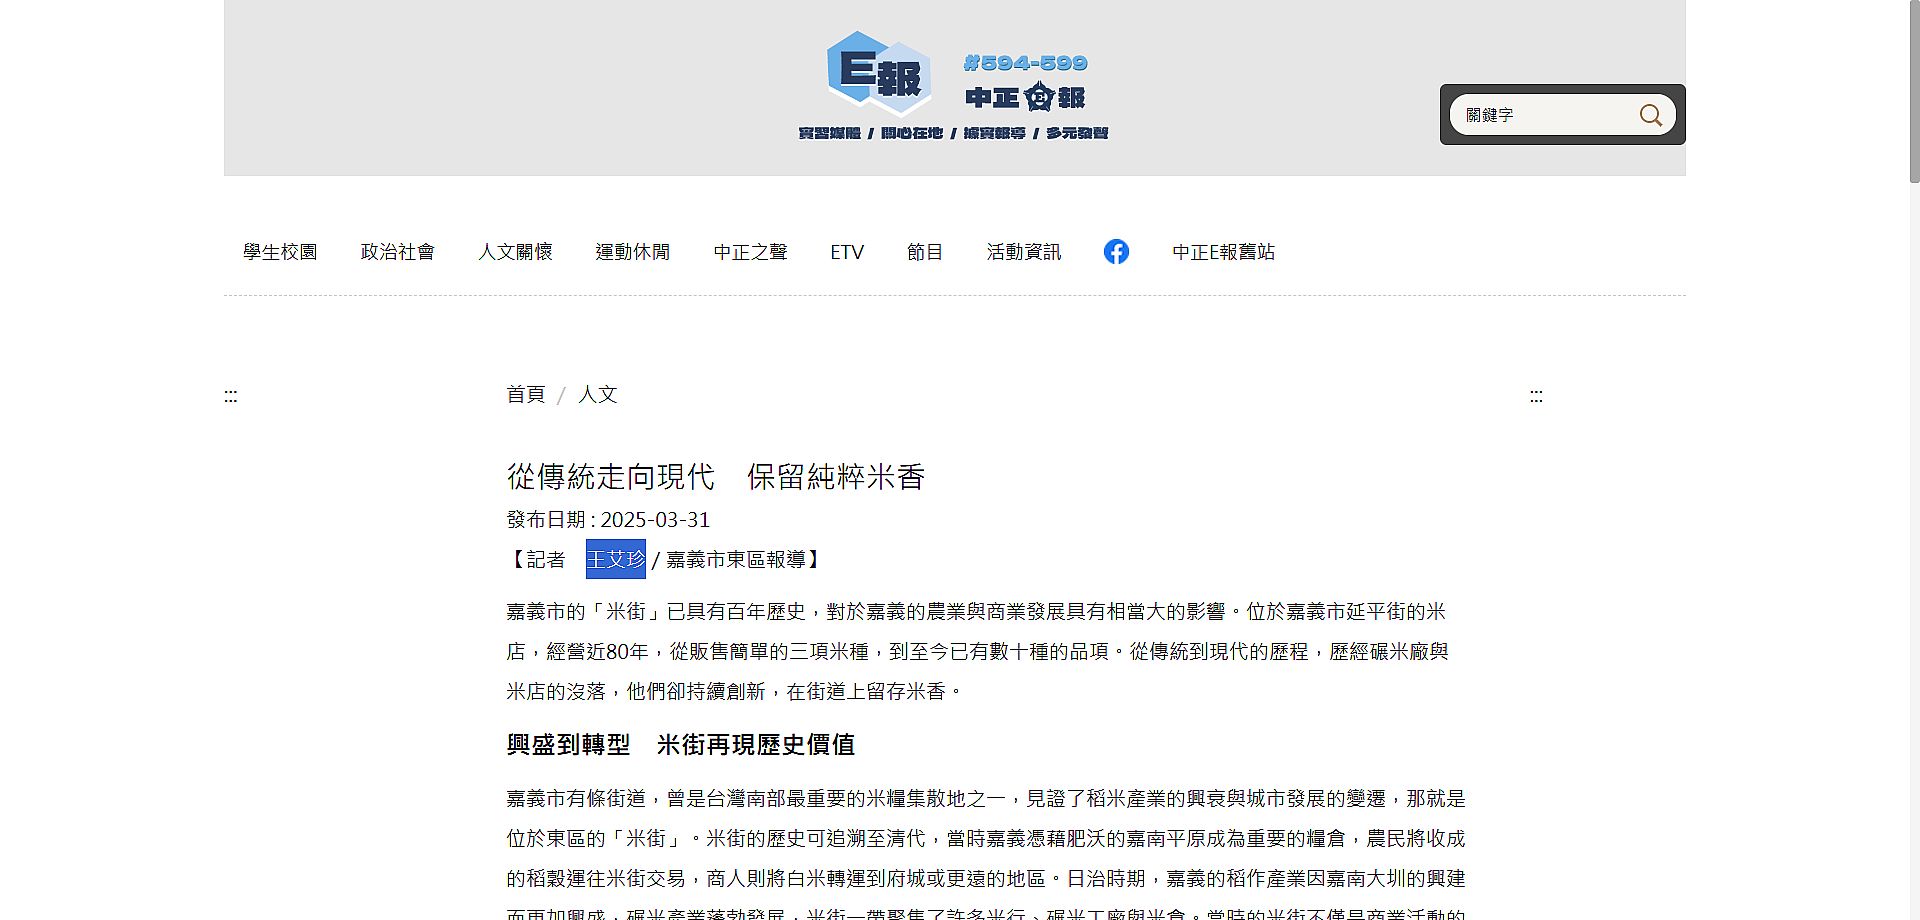Image resolution: width=1920 pixels, height=920 pixels.
Task: Click the E報 hexagon site logo
Action: pos(878,73)
